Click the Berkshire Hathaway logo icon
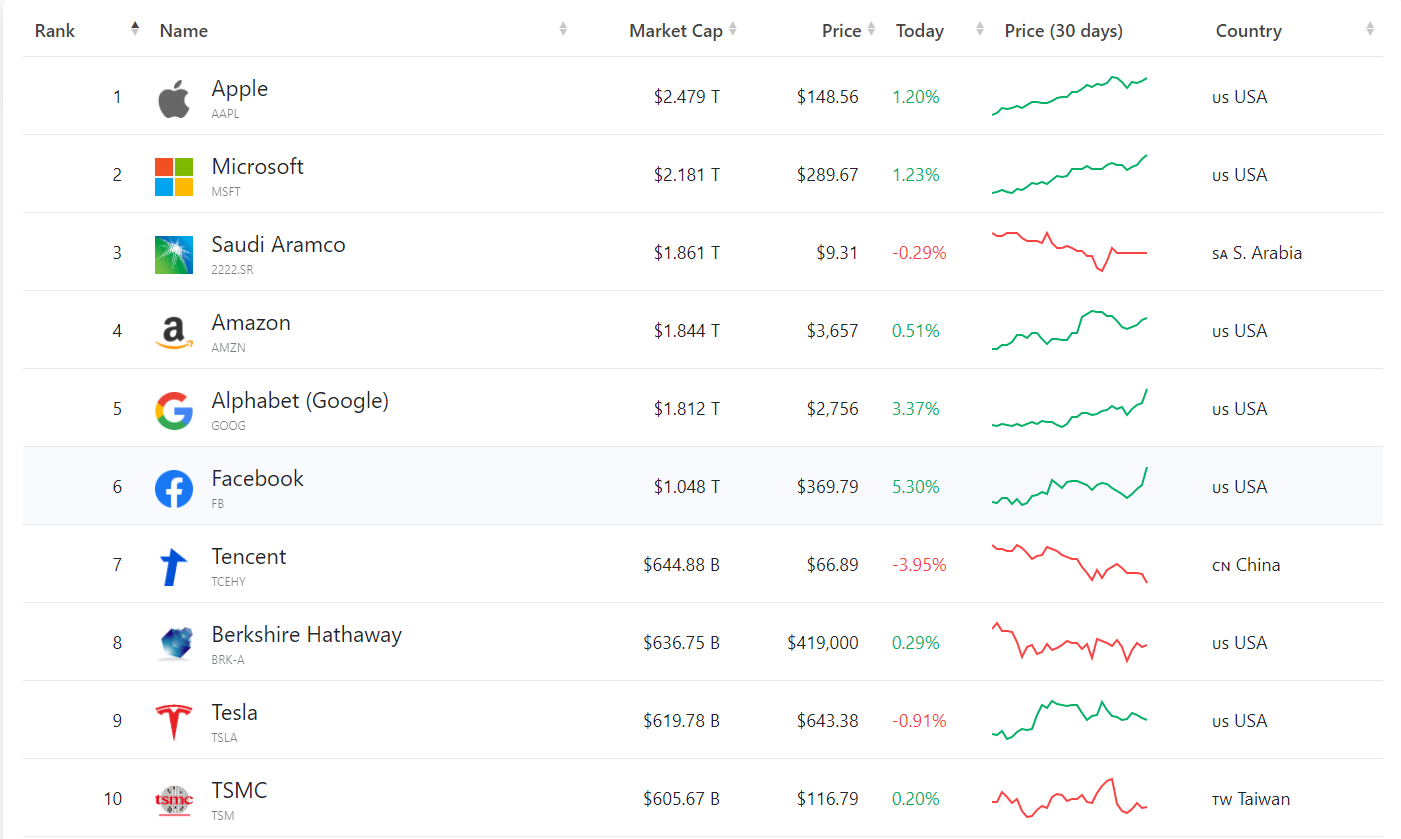The width and height of the screenshot is (1401, 839). point(174,645)
